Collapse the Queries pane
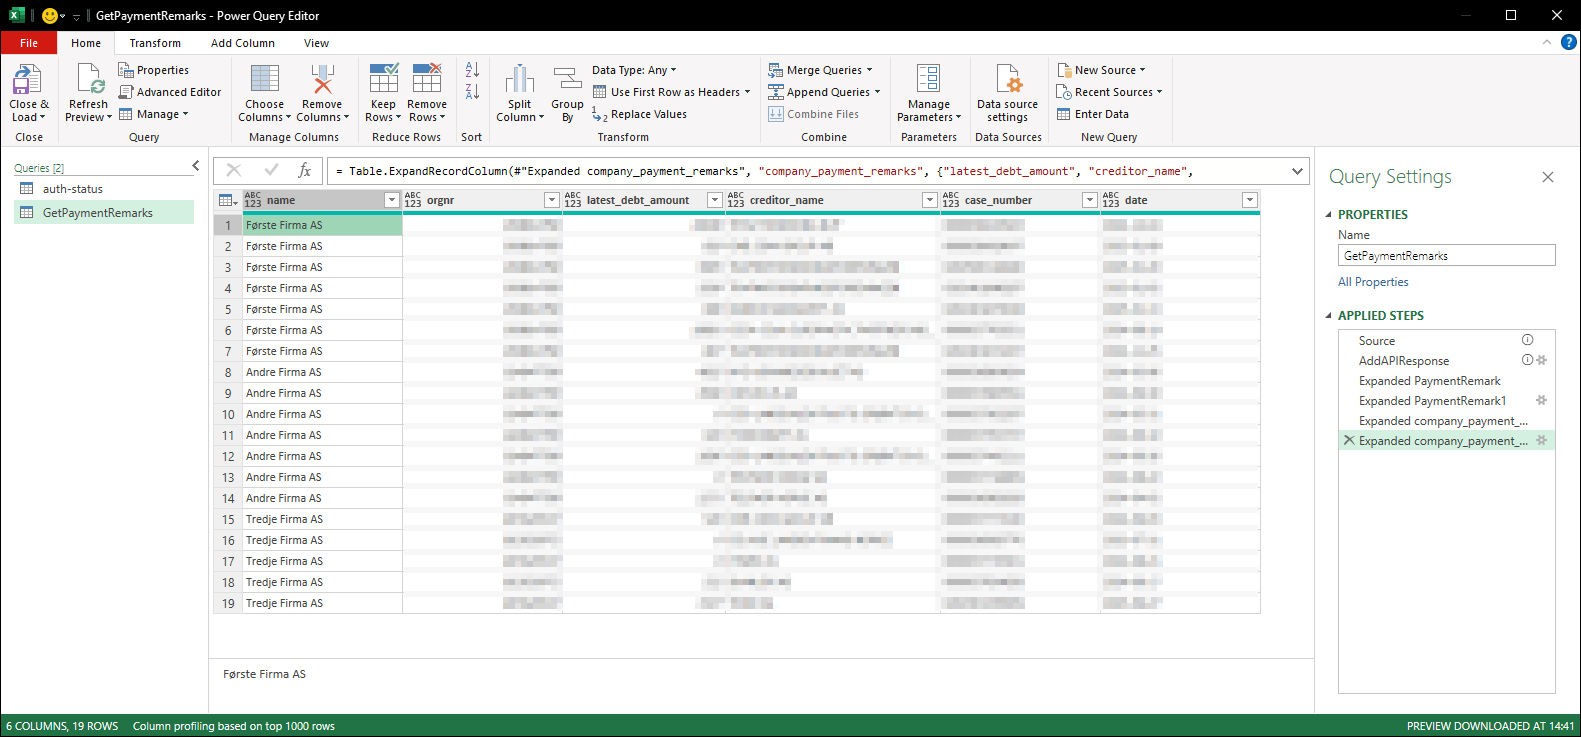The width and height of the screenshot is (1581, 737). click(195, 166)
